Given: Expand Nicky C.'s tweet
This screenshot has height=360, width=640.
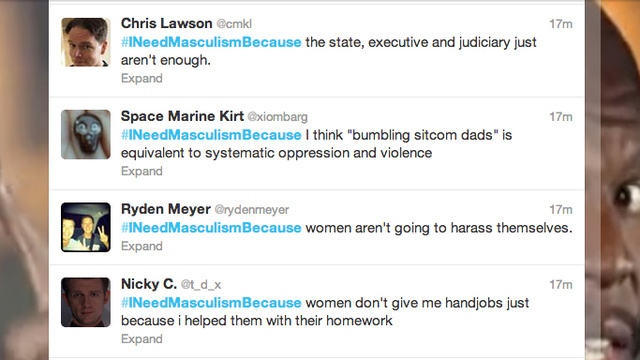Looking at the screenshot, I should 142,339.
